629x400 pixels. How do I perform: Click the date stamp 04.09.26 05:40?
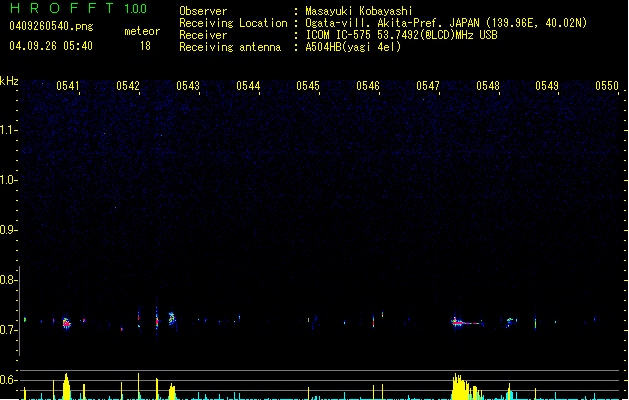coord(51,46)
